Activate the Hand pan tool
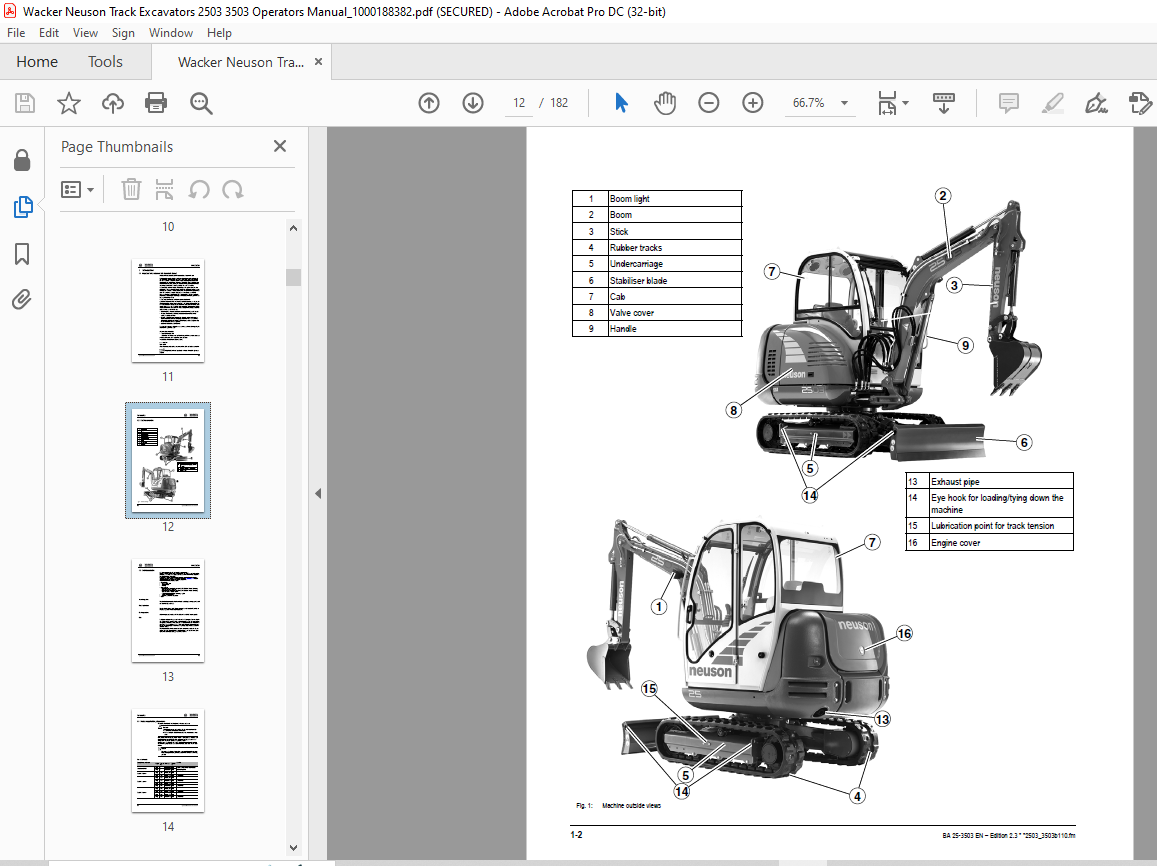 pos(665,103)
